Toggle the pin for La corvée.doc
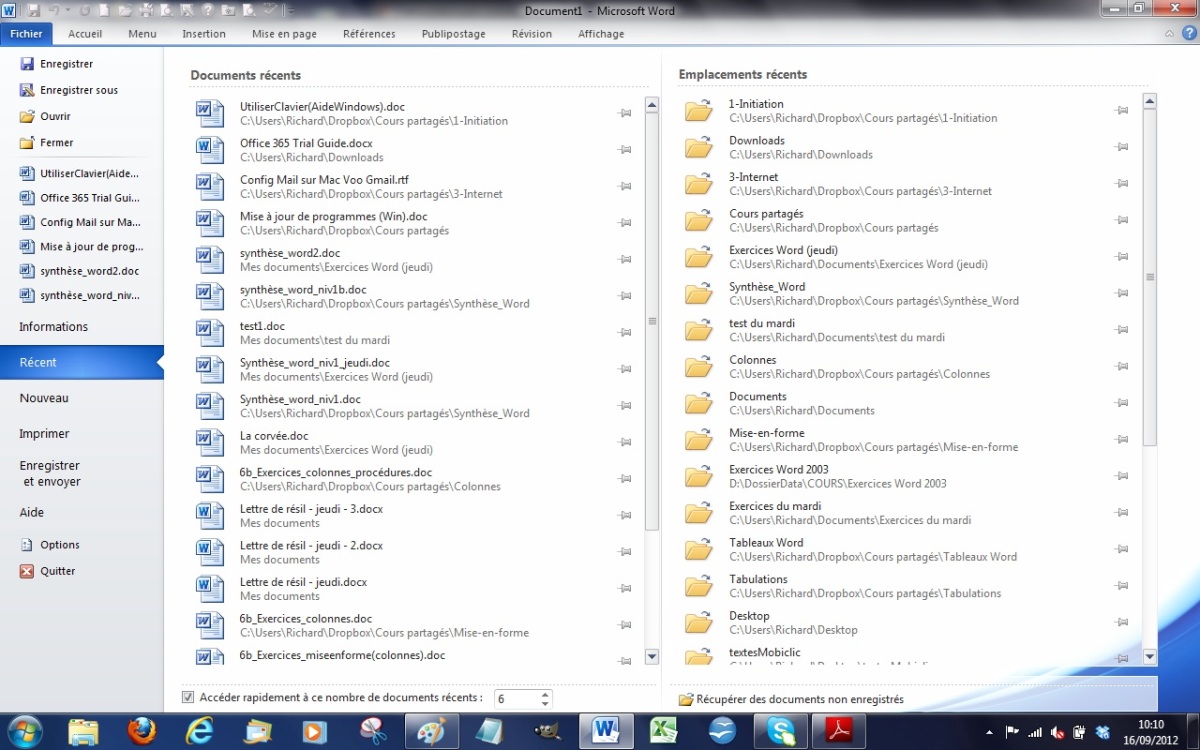The width and height of the screenshot is (1200, 750). tap(625, 442)
